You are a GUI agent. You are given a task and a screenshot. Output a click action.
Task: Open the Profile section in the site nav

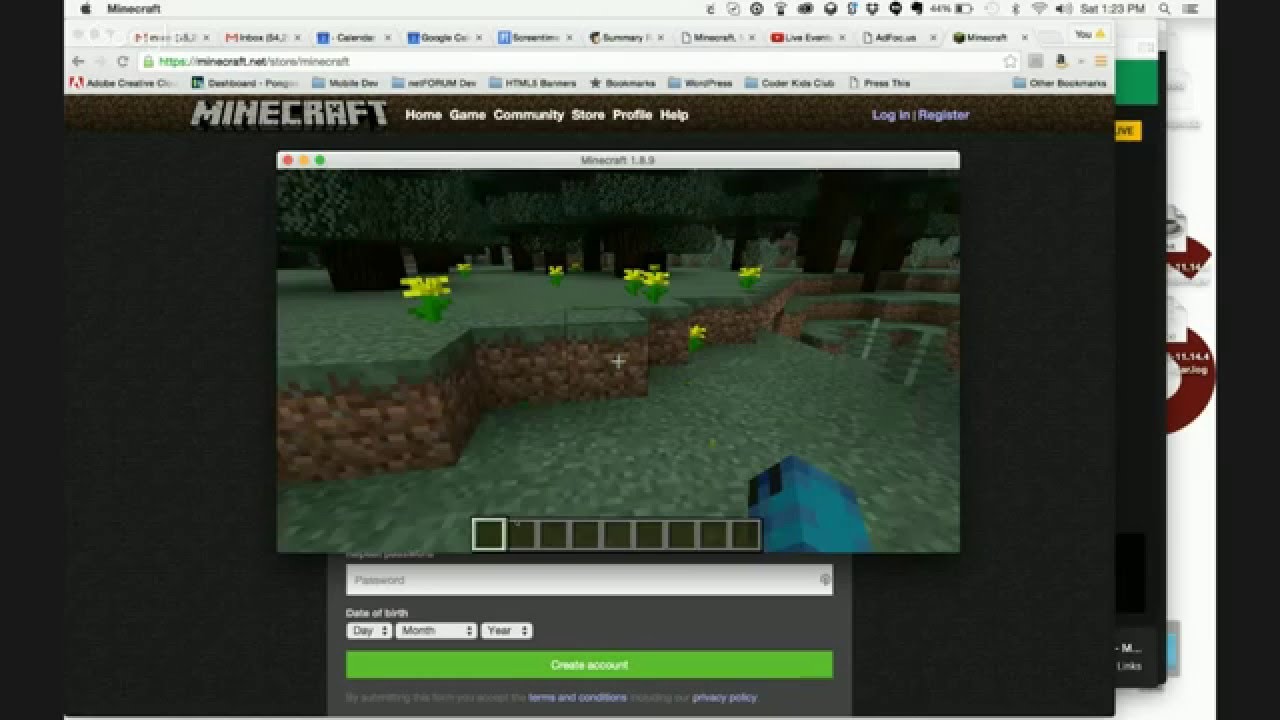pyautogui.click(x=632, y=115)
